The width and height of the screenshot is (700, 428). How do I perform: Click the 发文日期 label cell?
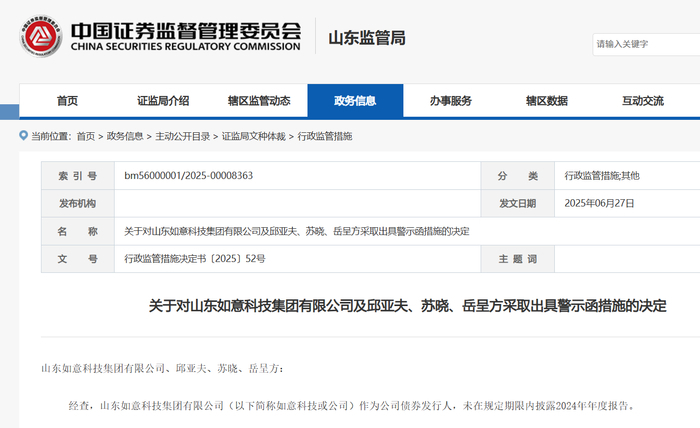tap(518, 204)
